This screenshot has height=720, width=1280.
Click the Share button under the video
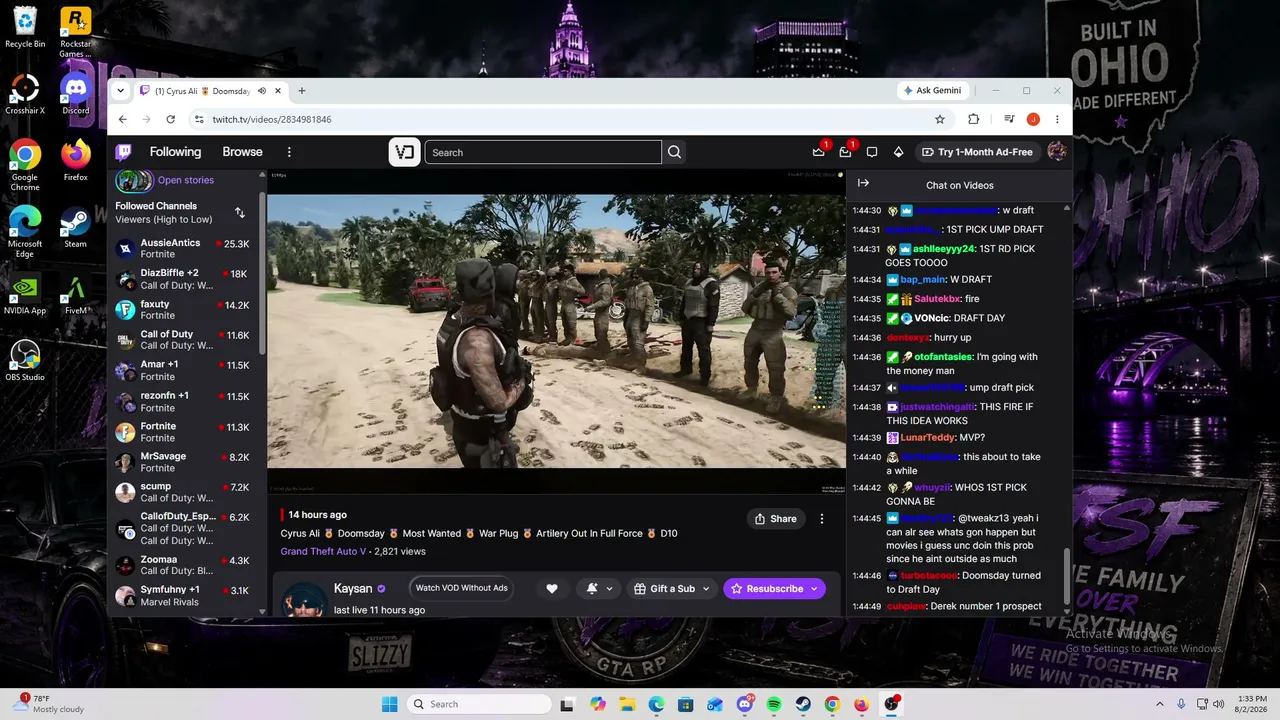click(x=776, y=519)
